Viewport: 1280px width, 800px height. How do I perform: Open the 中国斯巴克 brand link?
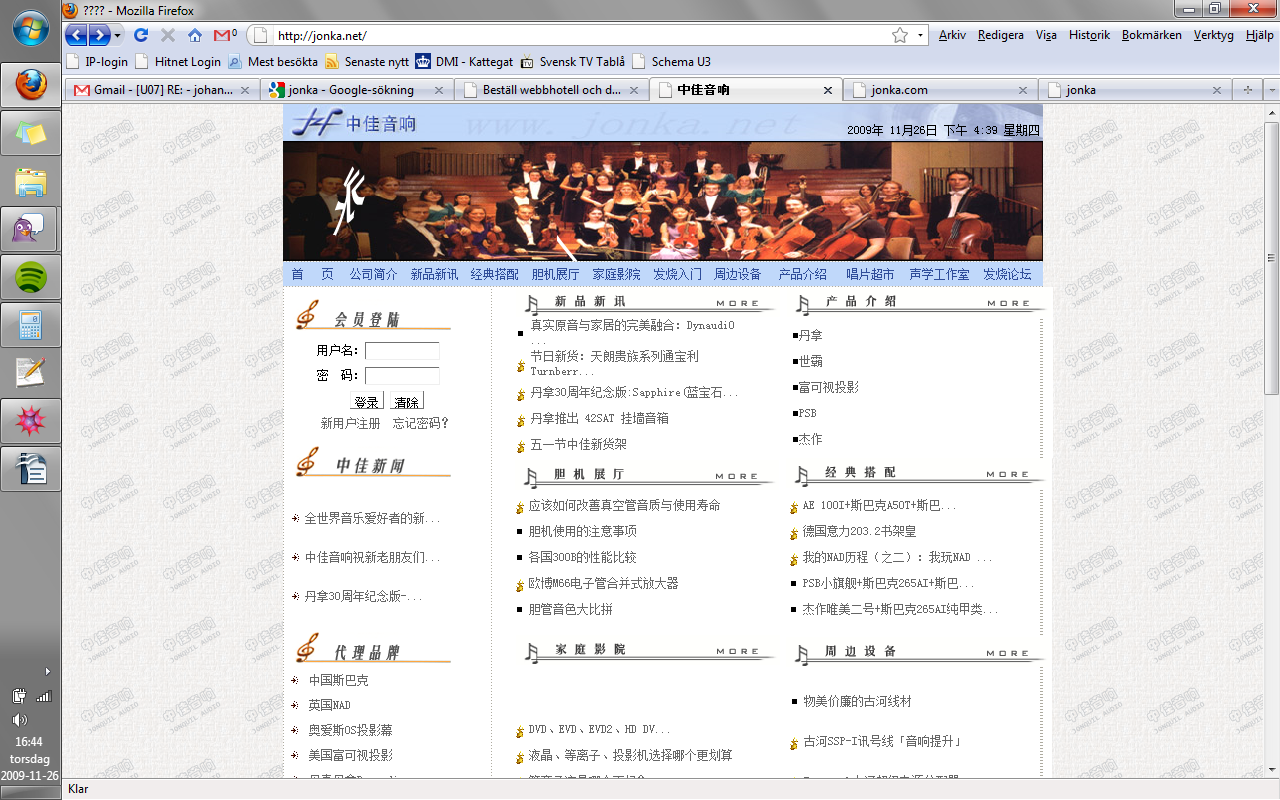[338, 680]
